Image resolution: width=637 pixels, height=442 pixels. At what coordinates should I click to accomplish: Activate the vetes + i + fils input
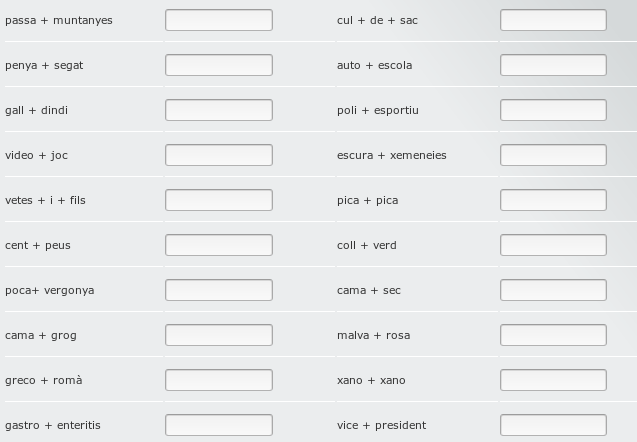pyautogui.click(x=218, y=200)
